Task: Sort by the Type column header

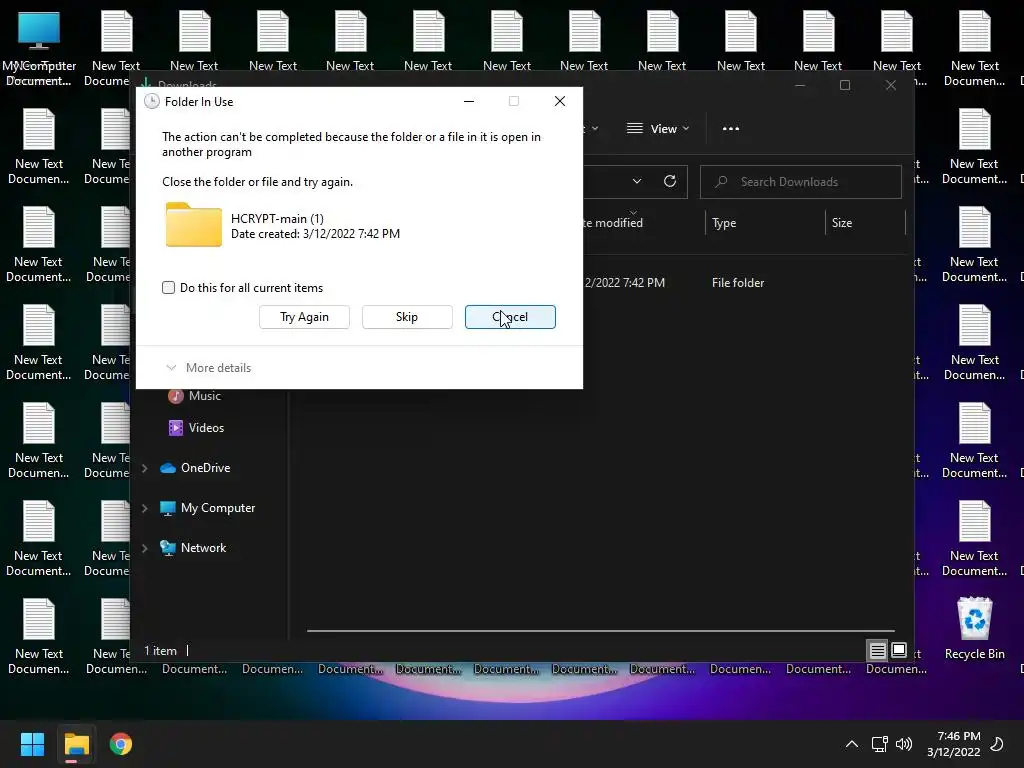Action: tap(724, 223)
